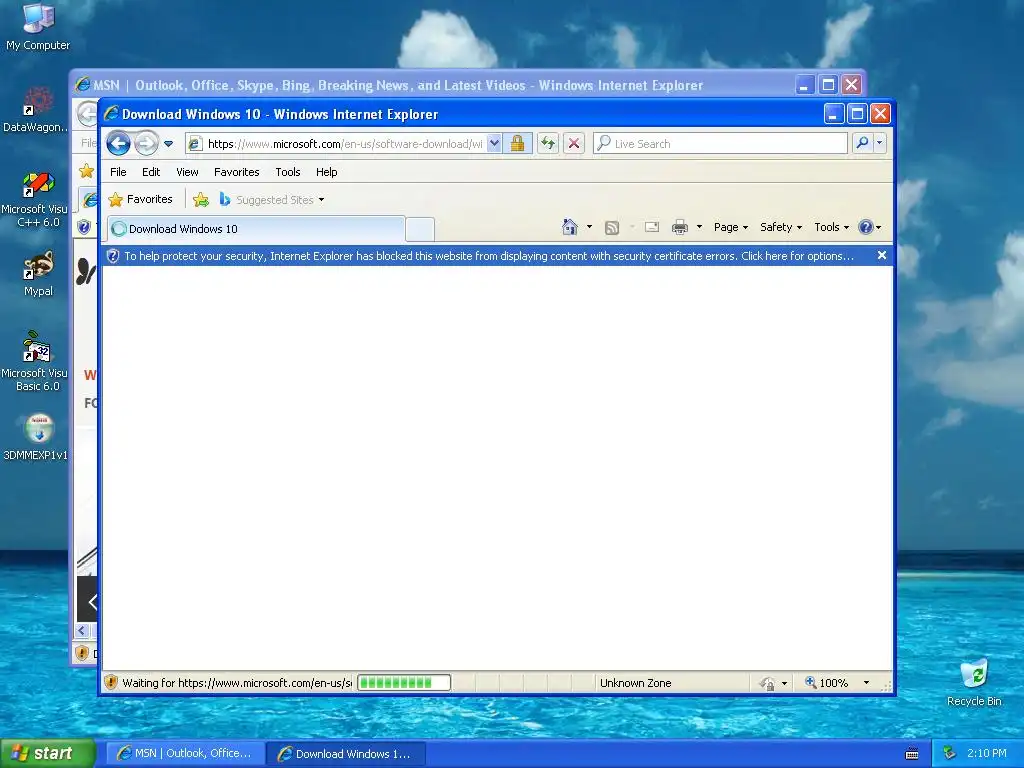Click the status bar shield icon

(x=111, y=682)
